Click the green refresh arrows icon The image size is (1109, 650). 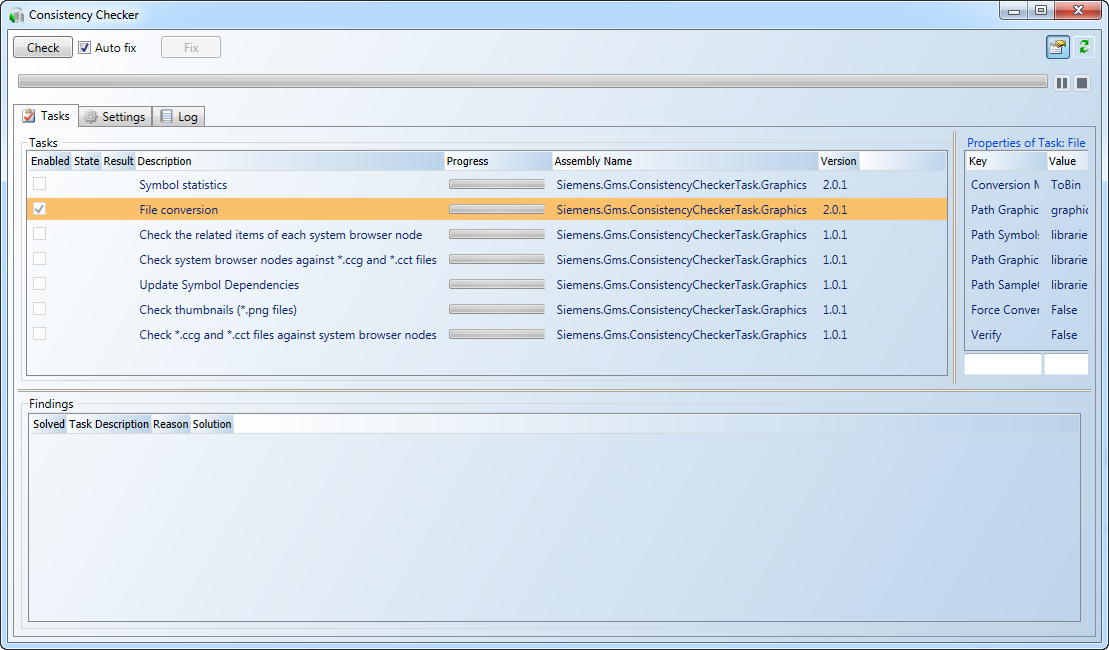(1083, 47)
